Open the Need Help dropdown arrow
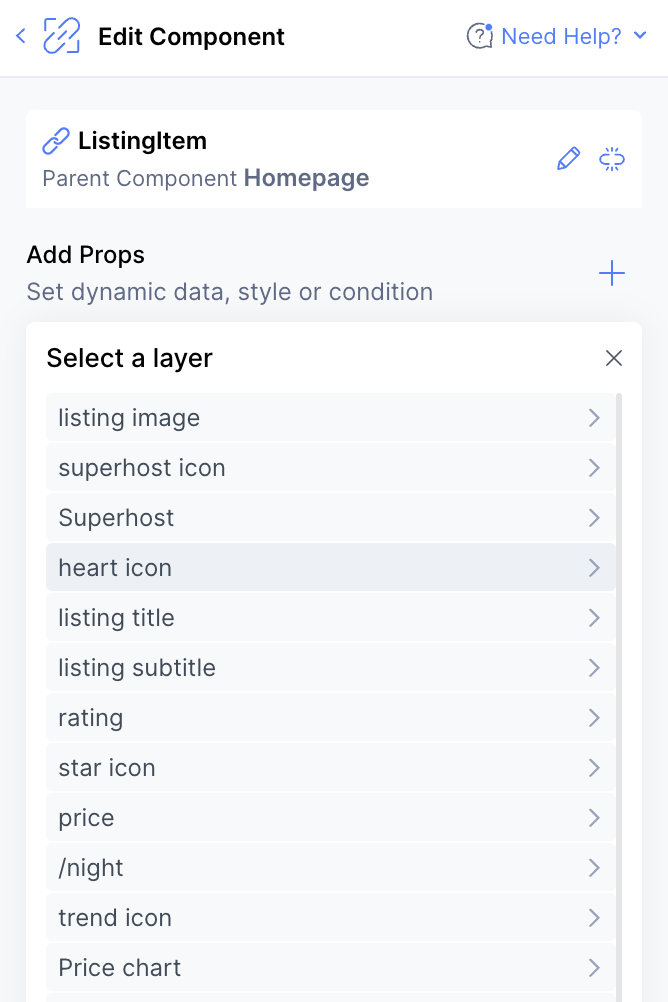This screenshot has width=668, height=1002. point(640,35)
